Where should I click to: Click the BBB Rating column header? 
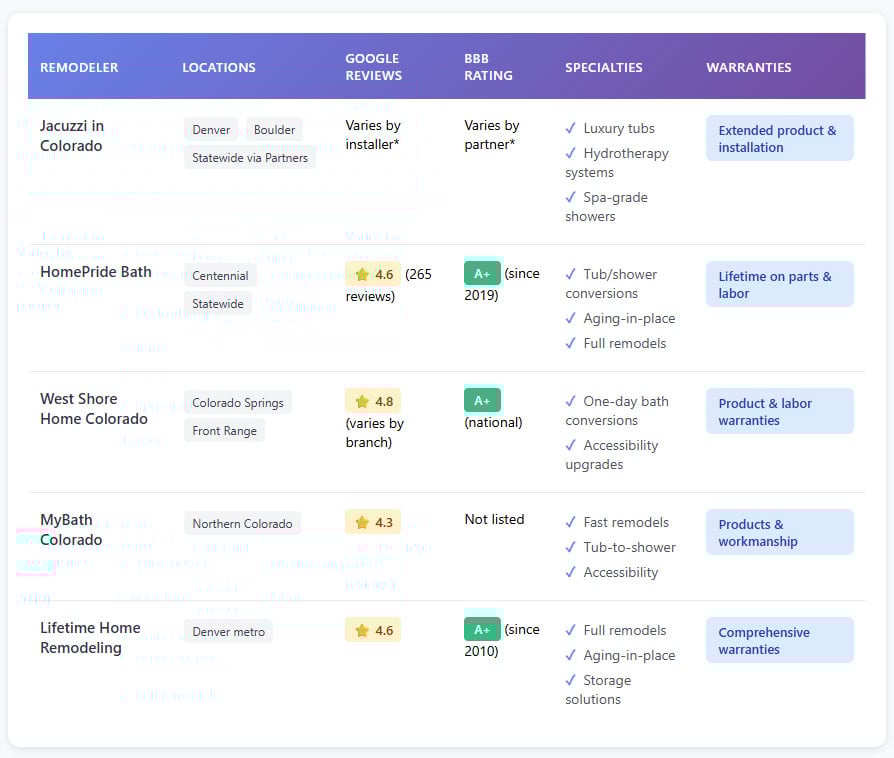tap(488, 67)
